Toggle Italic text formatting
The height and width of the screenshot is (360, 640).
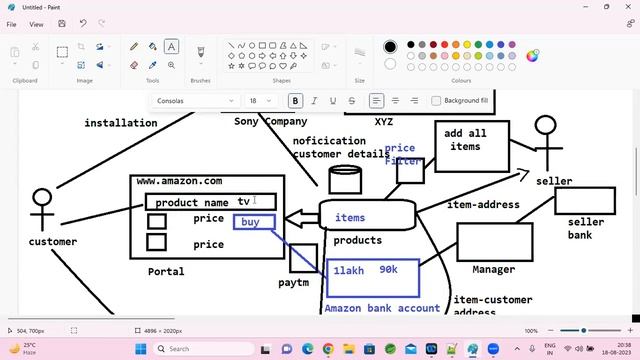click(314, 100)
